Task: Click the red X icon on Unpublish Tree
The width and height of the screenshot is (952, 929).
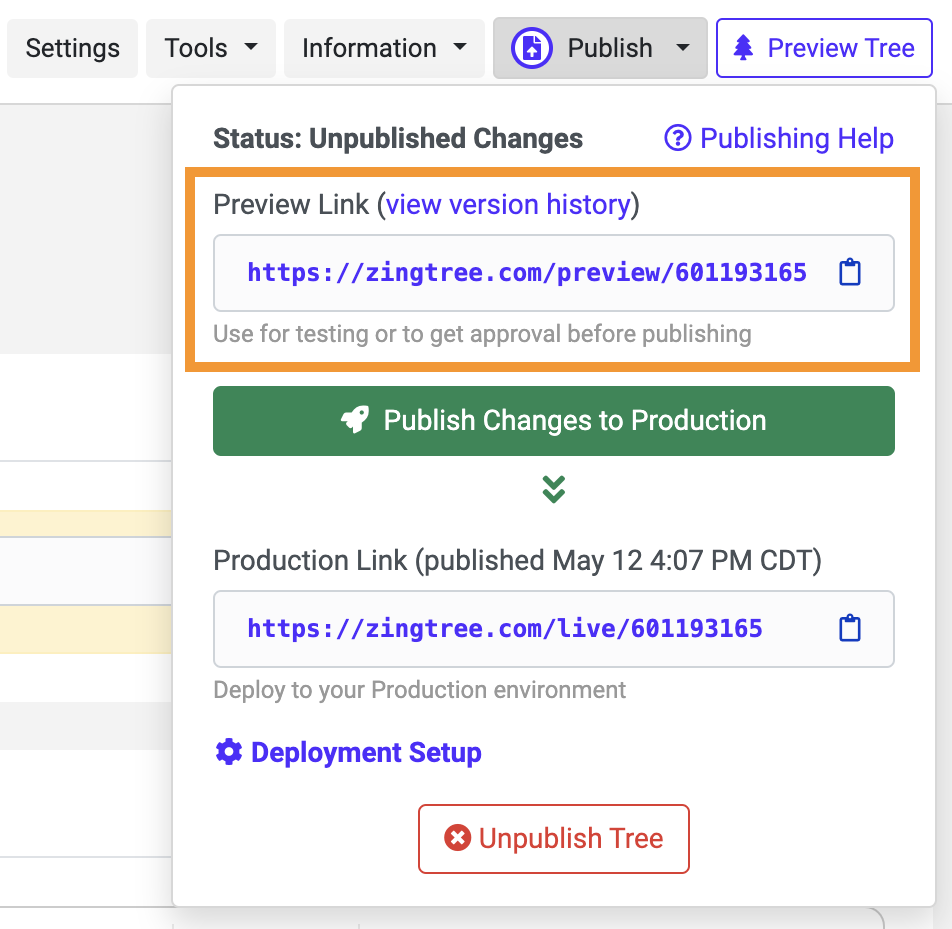Action: click(x=457, y=838)
